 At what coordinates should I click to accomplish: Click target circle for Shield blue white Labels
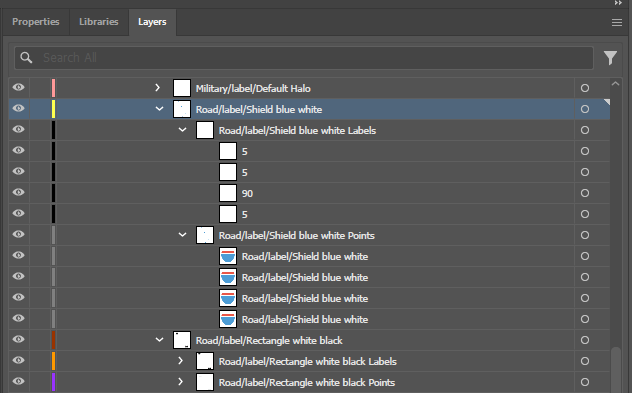click(585, 130)
